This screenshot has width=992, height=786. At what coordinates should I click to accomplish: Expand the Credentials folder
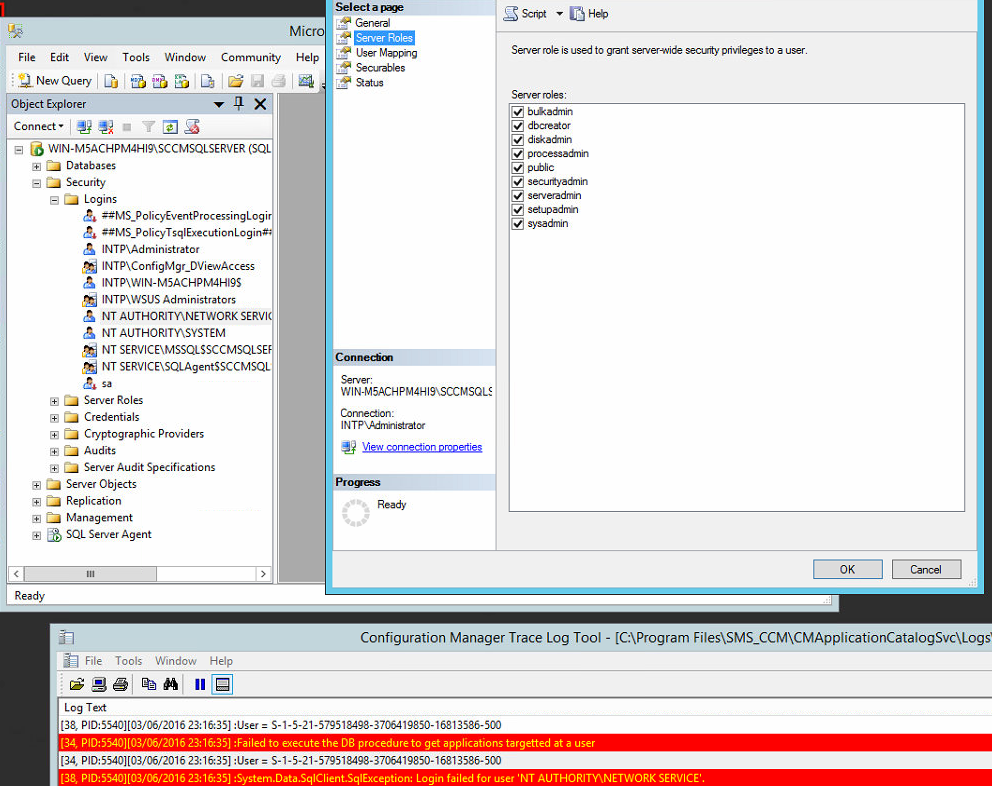point(54,418)
